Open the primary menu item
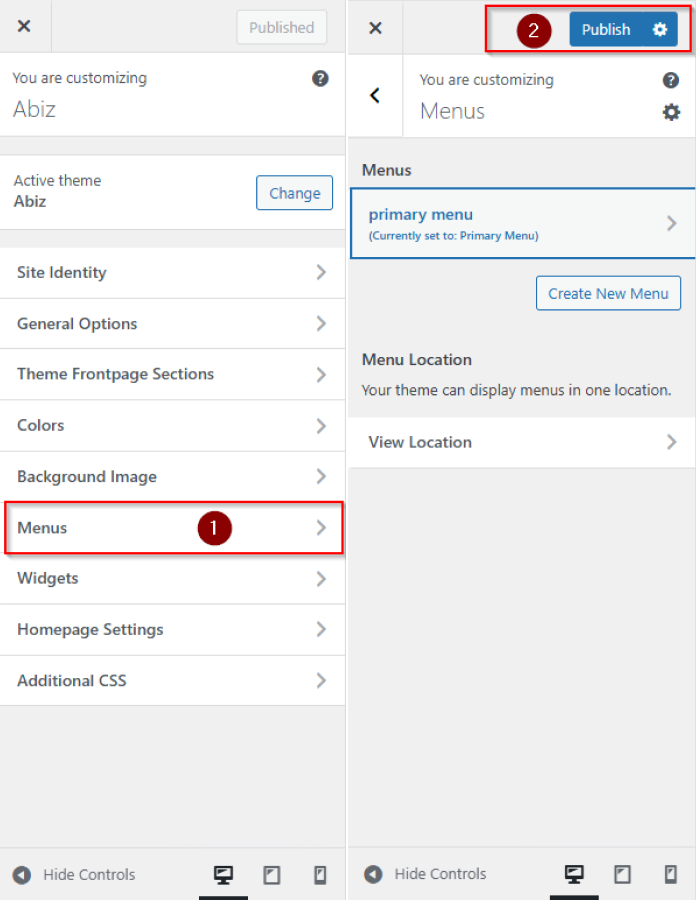The height and width of the screenshot is (900, 696). pos(522,224)
